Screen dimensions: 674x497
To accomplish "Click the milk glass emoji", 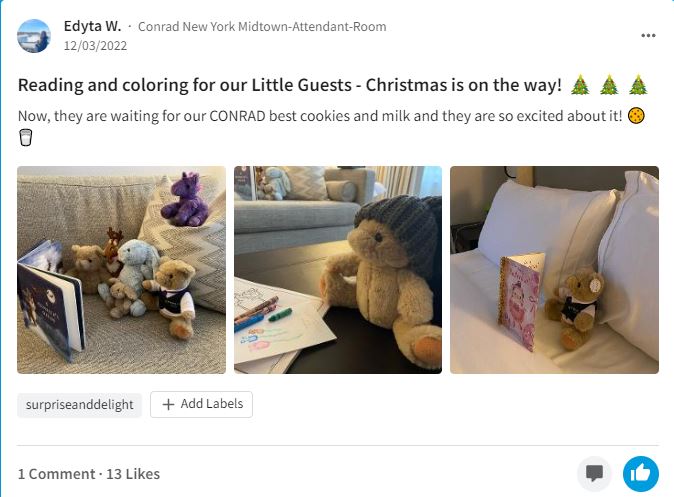I will (x=26, y=138).
